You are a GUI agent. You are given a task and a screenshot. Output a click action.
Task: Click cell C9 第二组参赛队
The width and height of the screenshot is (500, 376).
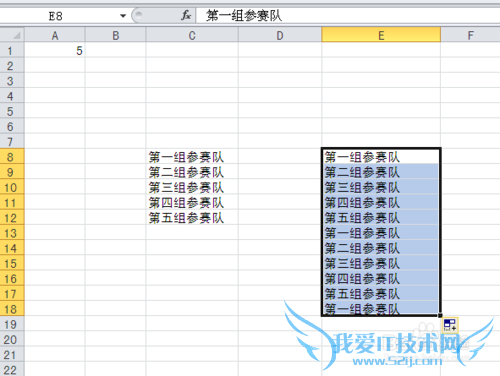[192, 172]
